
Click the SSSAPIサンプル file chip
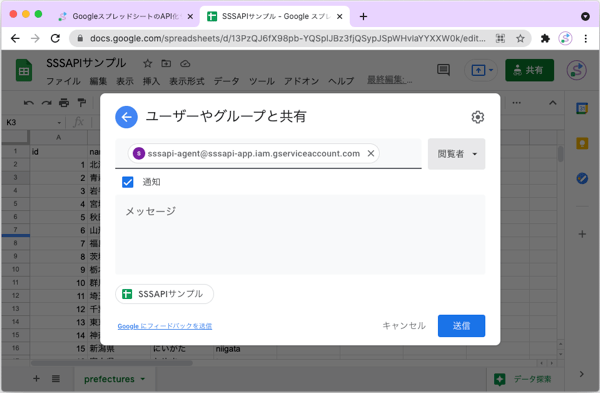164,294
